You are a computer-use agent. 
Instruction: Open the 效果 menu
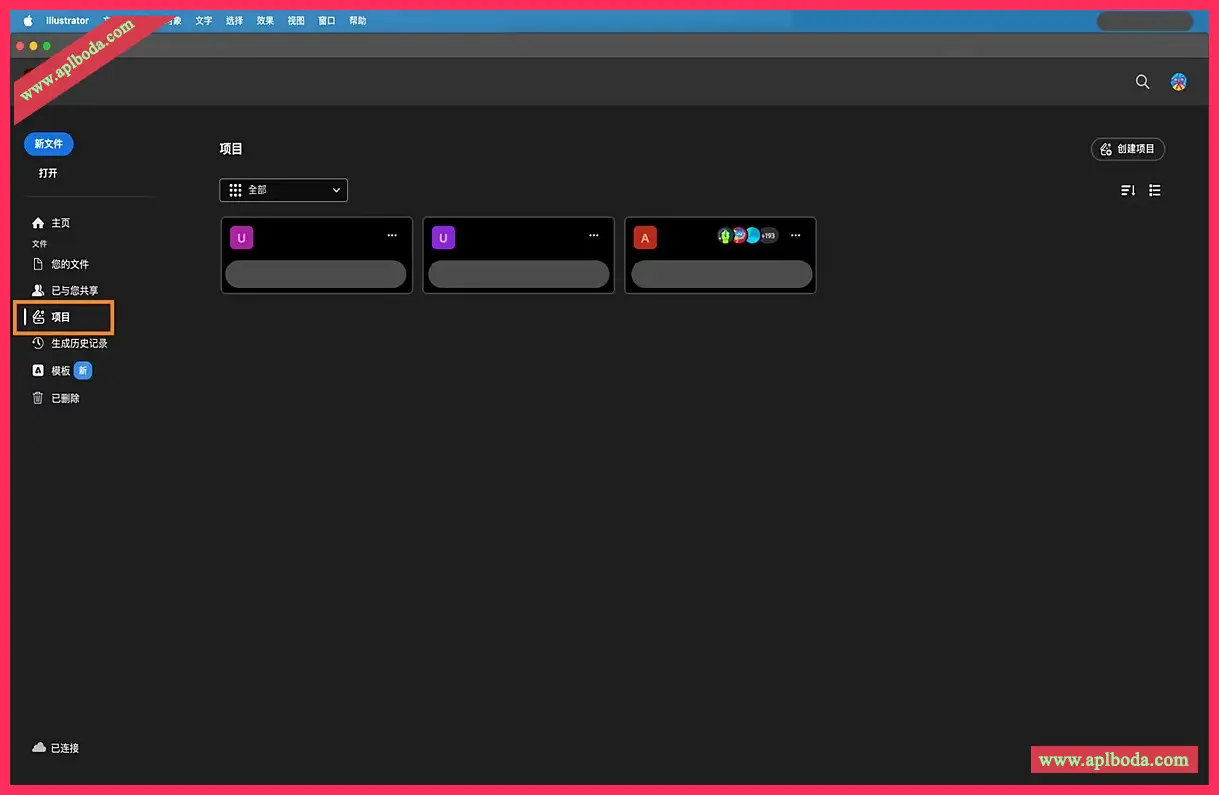[265, 20]
